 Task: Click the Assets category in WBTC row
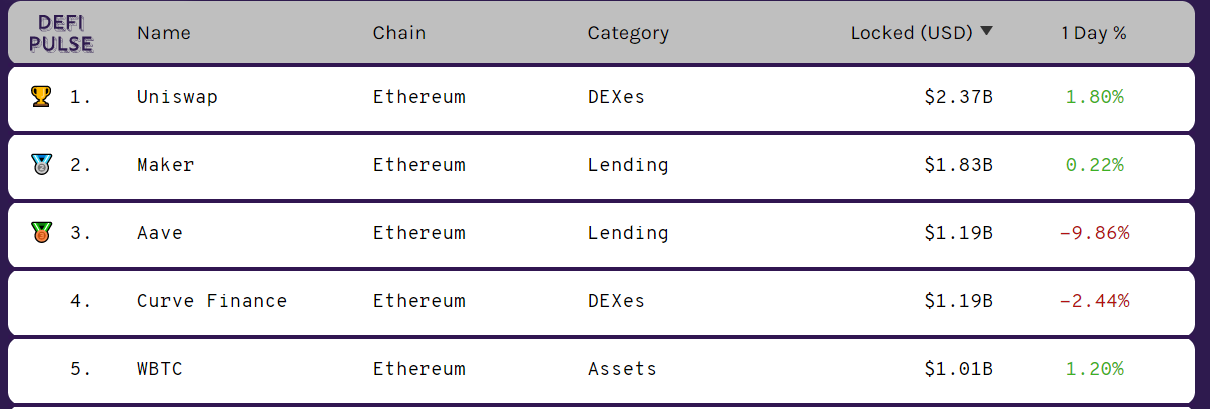tap(622, 369)
